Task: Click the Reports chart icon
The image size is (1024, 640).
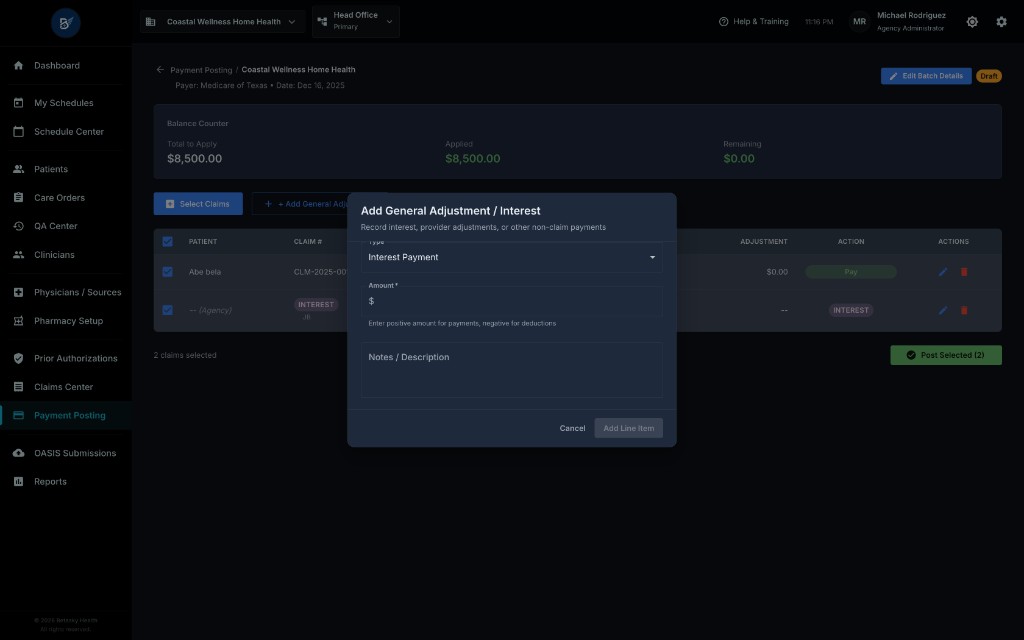Action: pyautogui.click(x=18, y=481)
